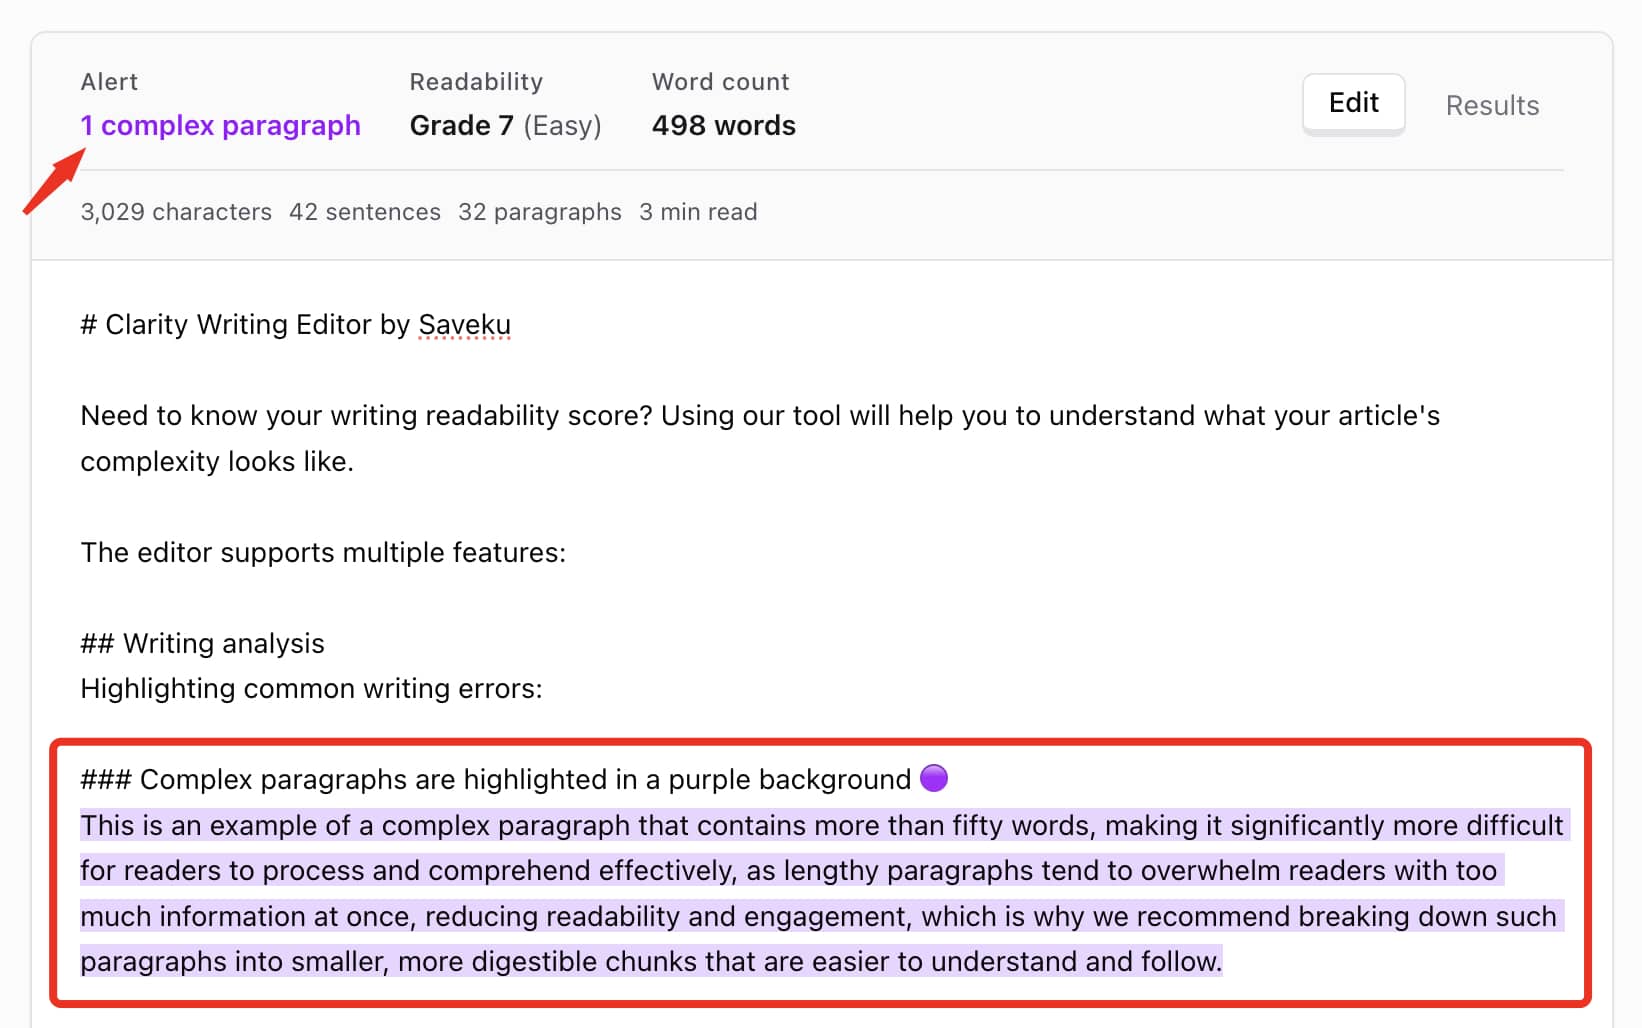
Task: Click the '42 sentences' stat
Action: point(365,212)
